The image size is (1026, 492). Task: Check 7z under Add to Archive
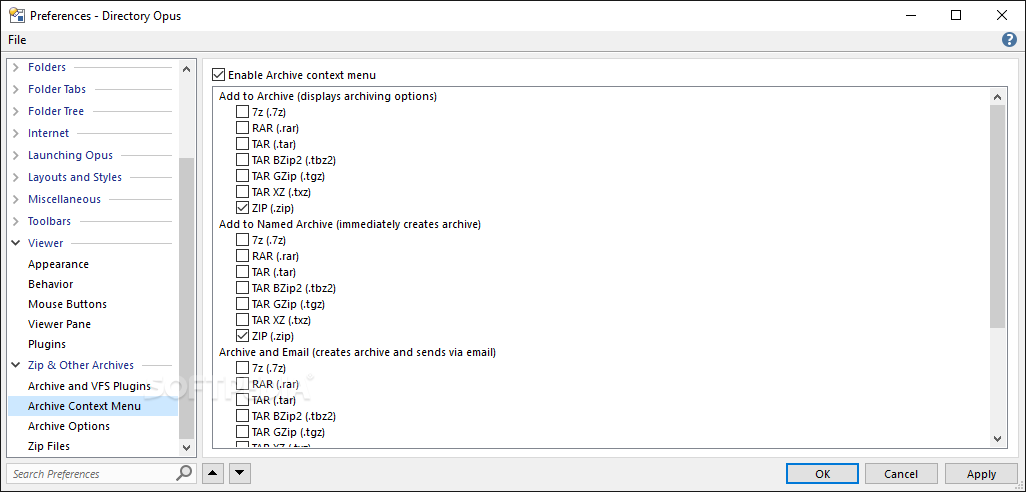[243, 112]
